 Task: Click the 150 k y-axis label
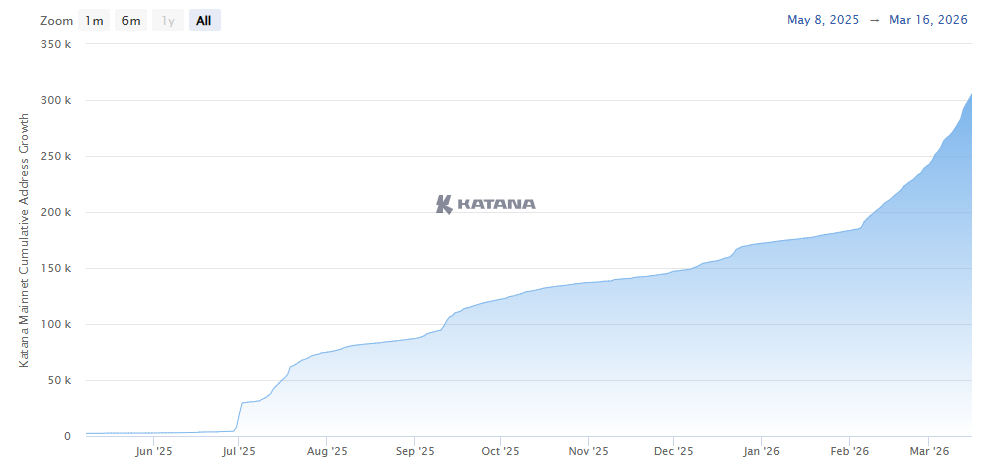[54, 269]
